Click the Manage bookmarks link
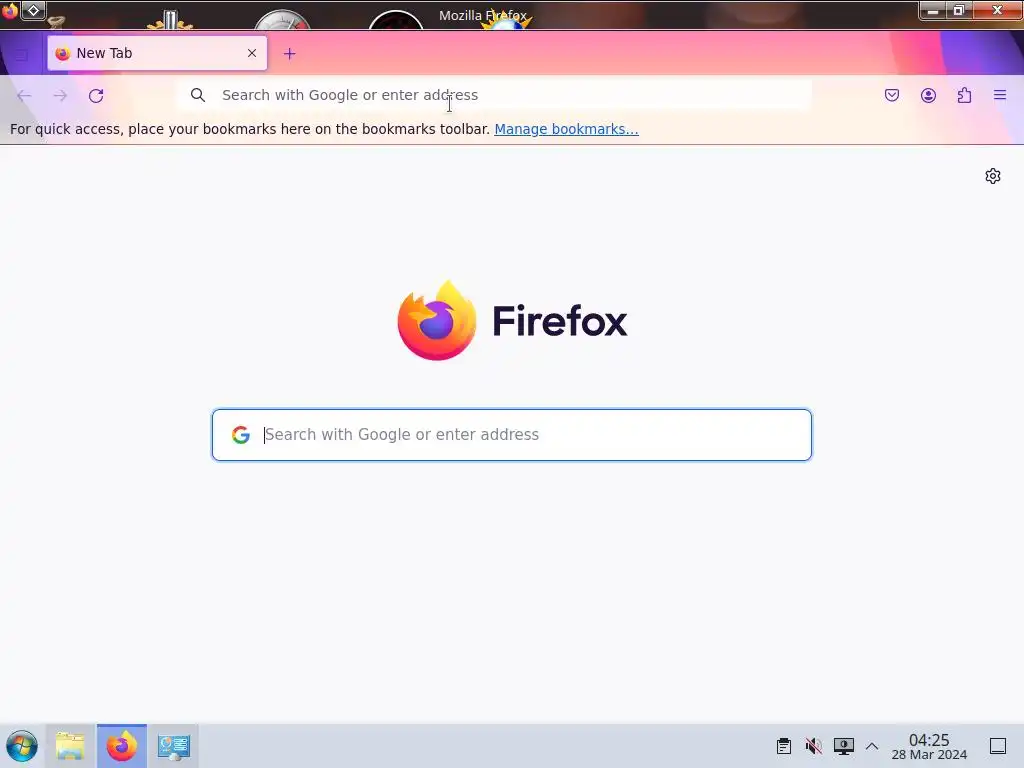Screen dimensions: 1024x768 coord(566,129)
